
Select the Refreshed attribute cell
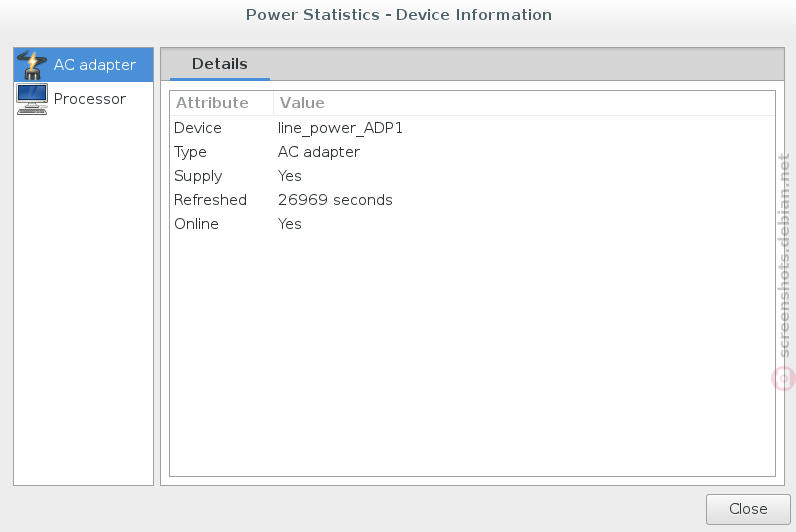point(210,200)
